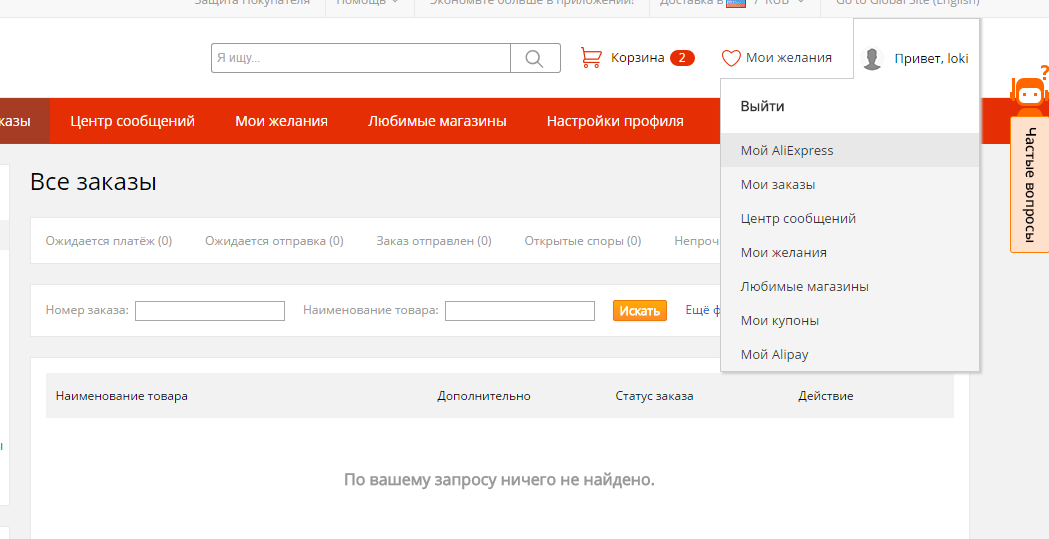Select 'Выйти' to log out
Viewport: 1049px width, 539px height.
[762, 106]
